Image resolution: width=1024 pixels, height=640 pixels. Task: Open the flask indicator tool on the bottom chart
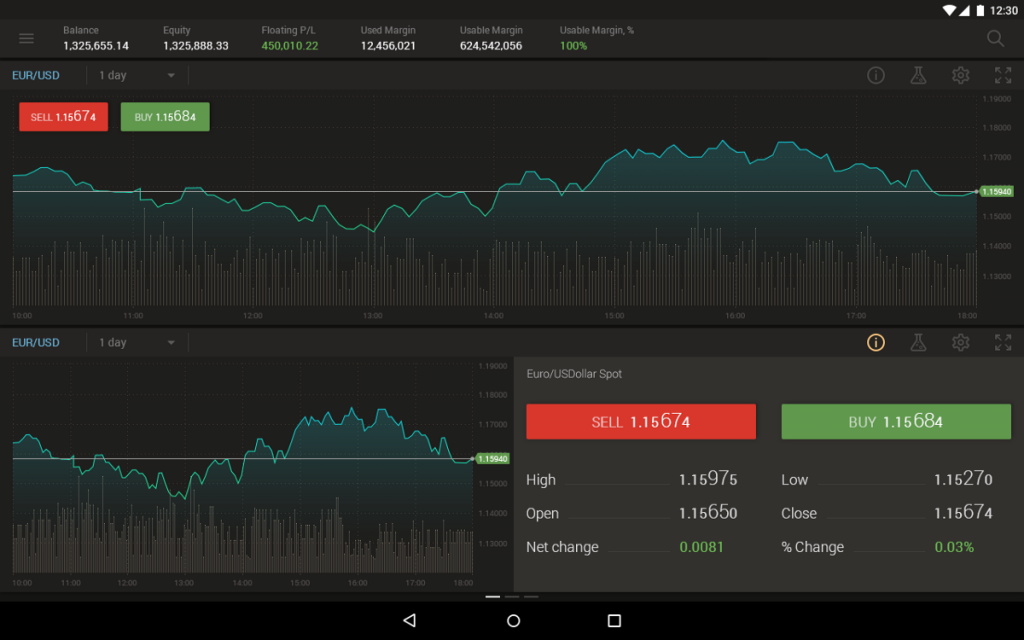pos(918,342)
